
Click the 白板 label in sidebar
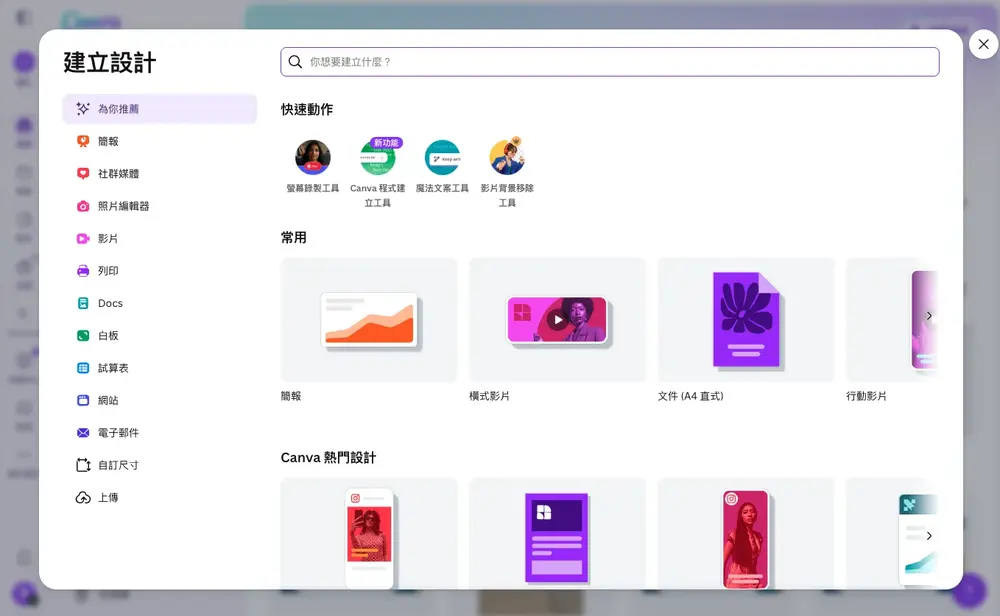click(108, 335)
